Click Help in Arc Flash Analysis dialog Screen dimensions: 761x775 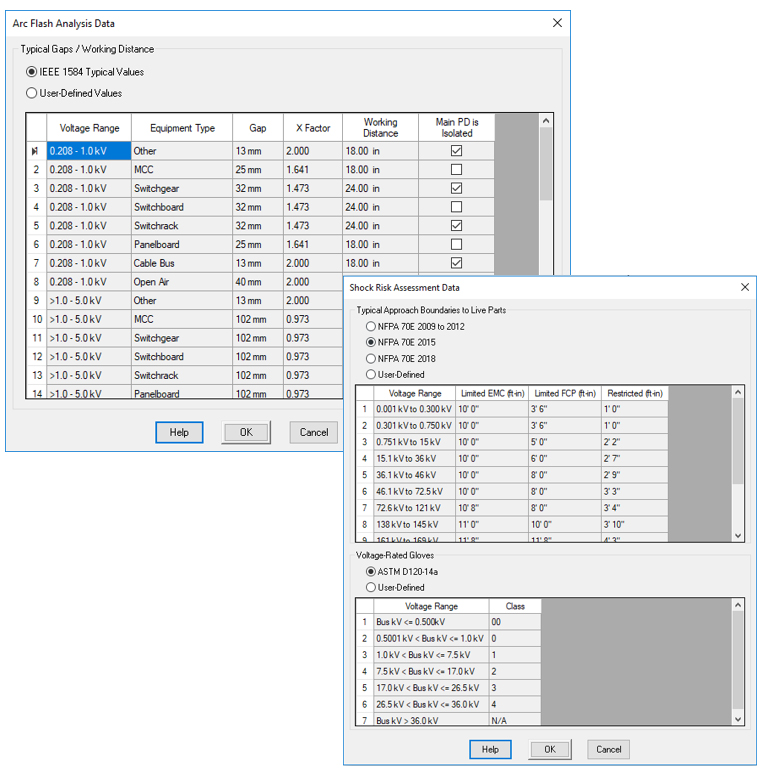(179, 432)
